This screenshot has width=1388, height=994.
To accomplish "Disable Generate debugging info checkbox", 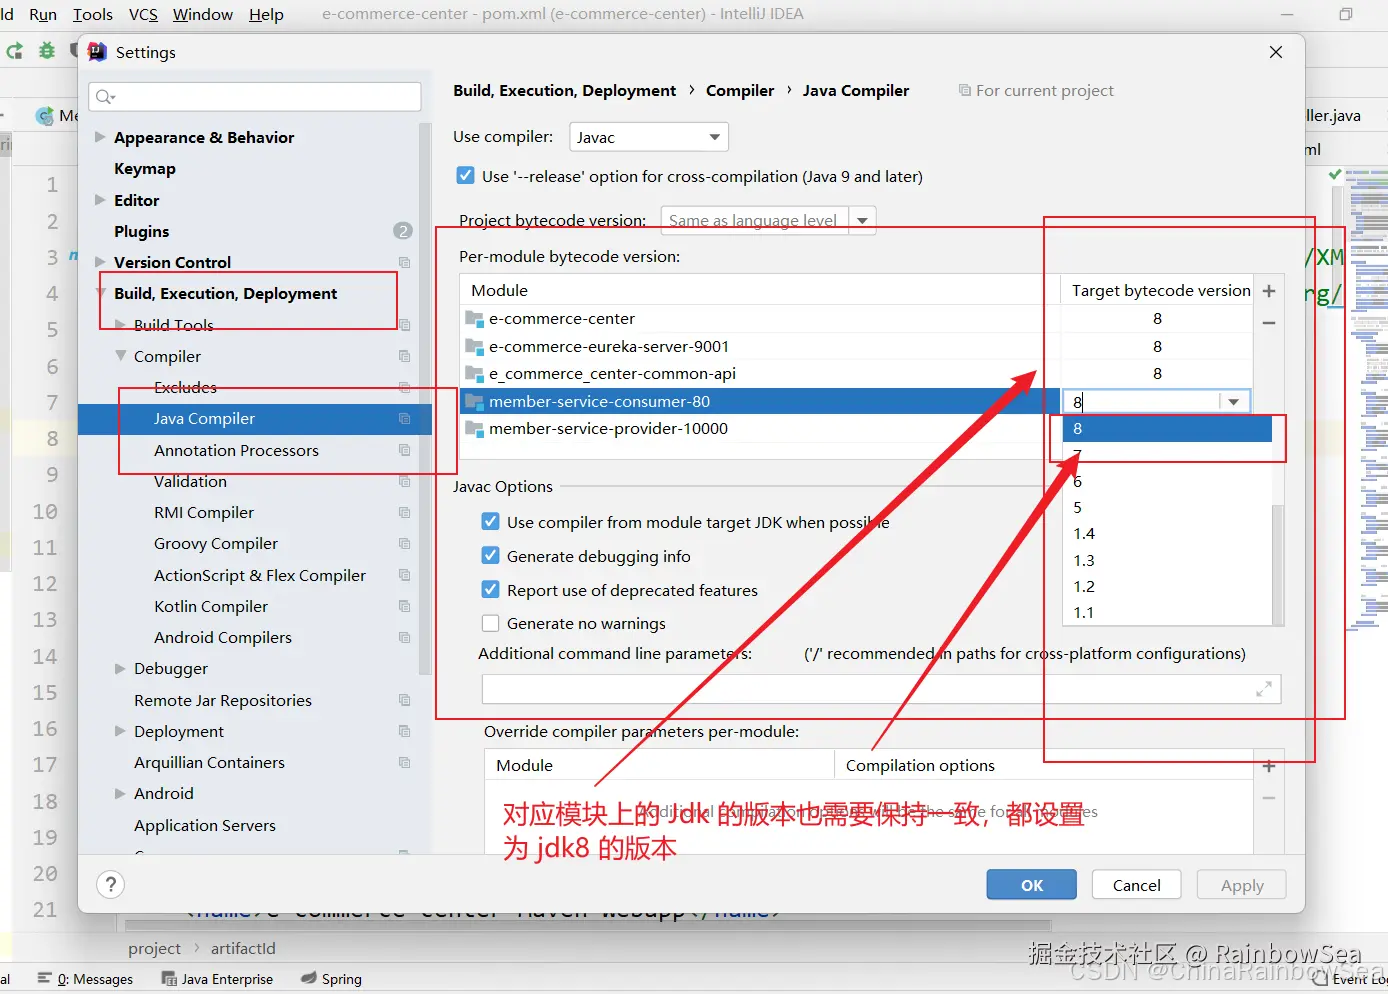I will coord(491,556).
